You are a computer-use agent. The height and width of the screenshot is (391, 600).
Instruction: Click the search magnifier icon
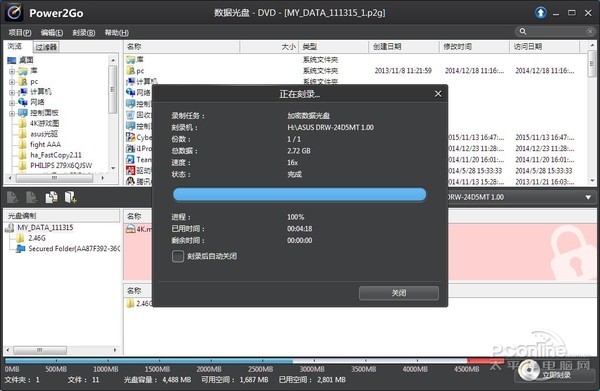tap(523, 31)
